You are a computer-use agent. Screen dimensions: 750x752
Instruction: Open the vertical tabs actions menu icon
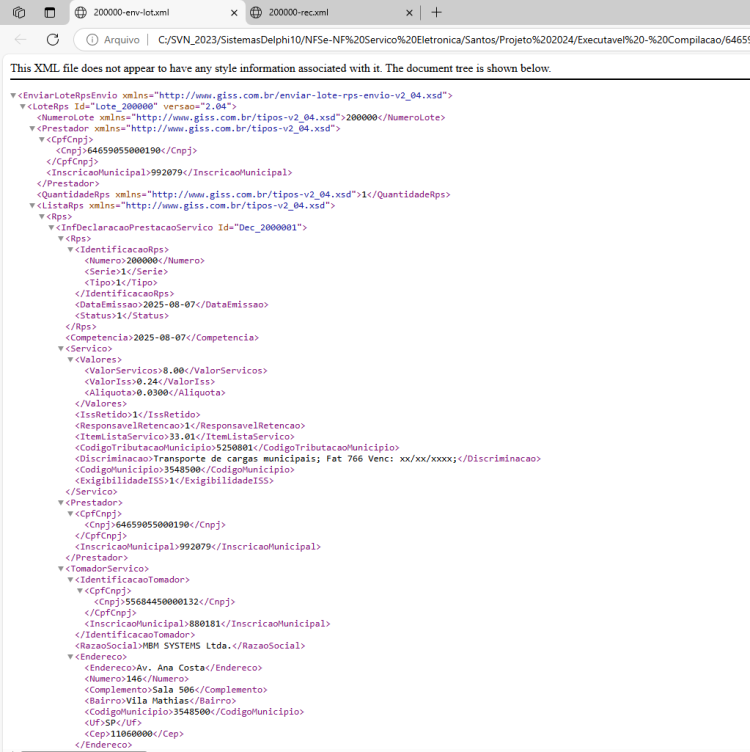pos(49,12)
